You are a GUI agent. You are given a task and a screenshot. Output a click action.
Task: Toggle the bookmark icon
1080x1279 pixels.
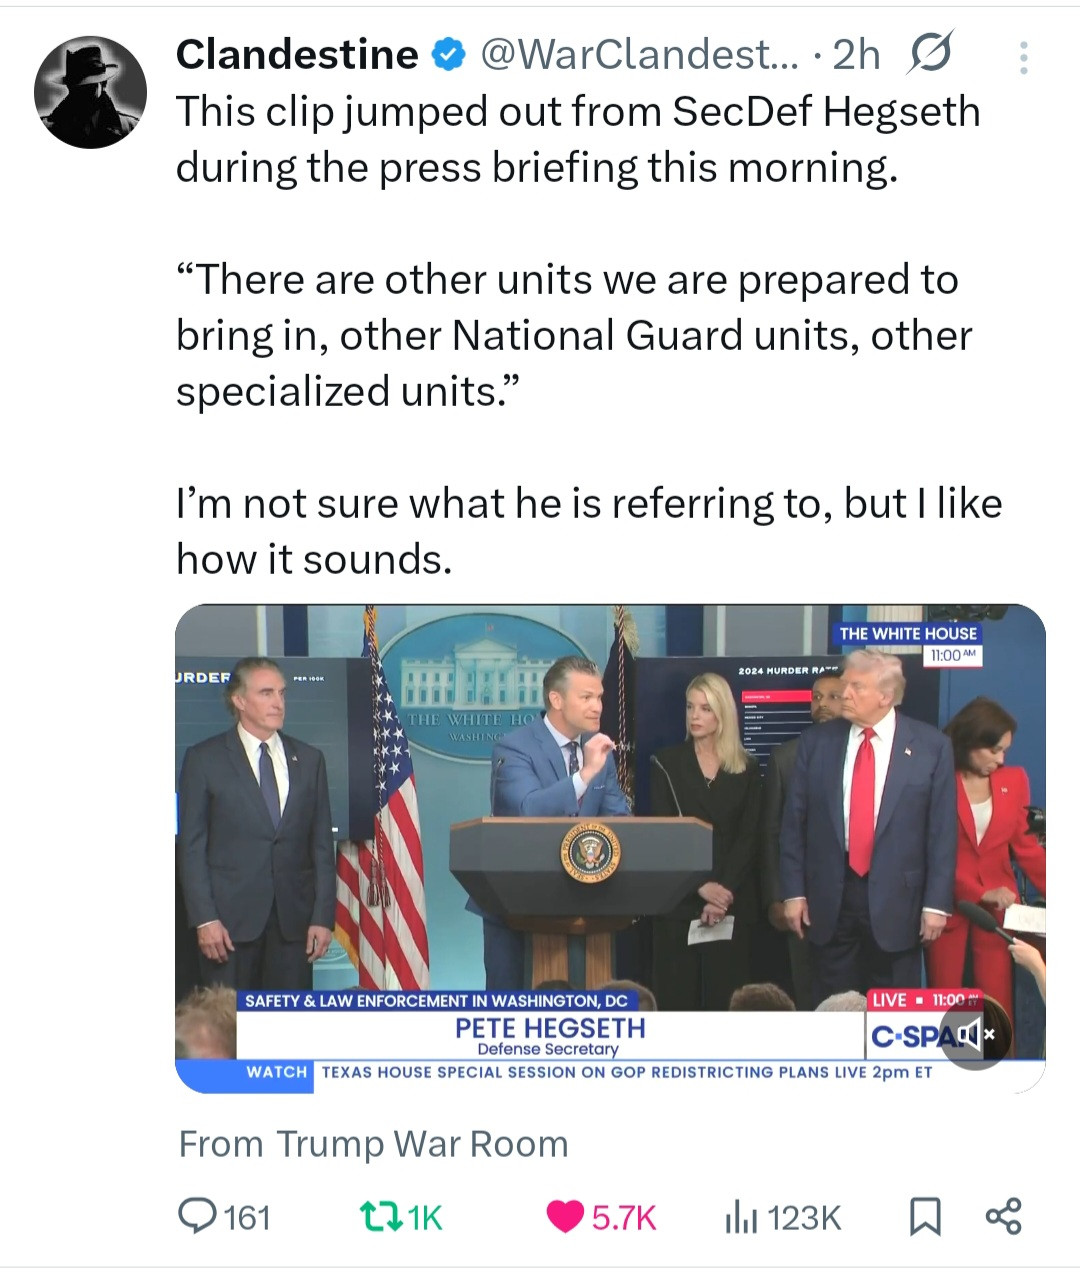925,1217
